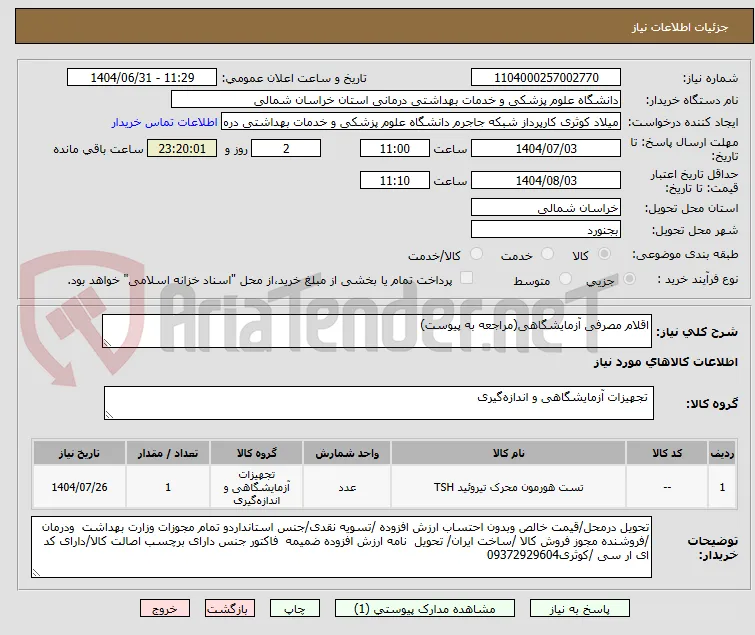Click the تاریخ نیاز column header
The image size is (755, 635).
pos(79,453)
